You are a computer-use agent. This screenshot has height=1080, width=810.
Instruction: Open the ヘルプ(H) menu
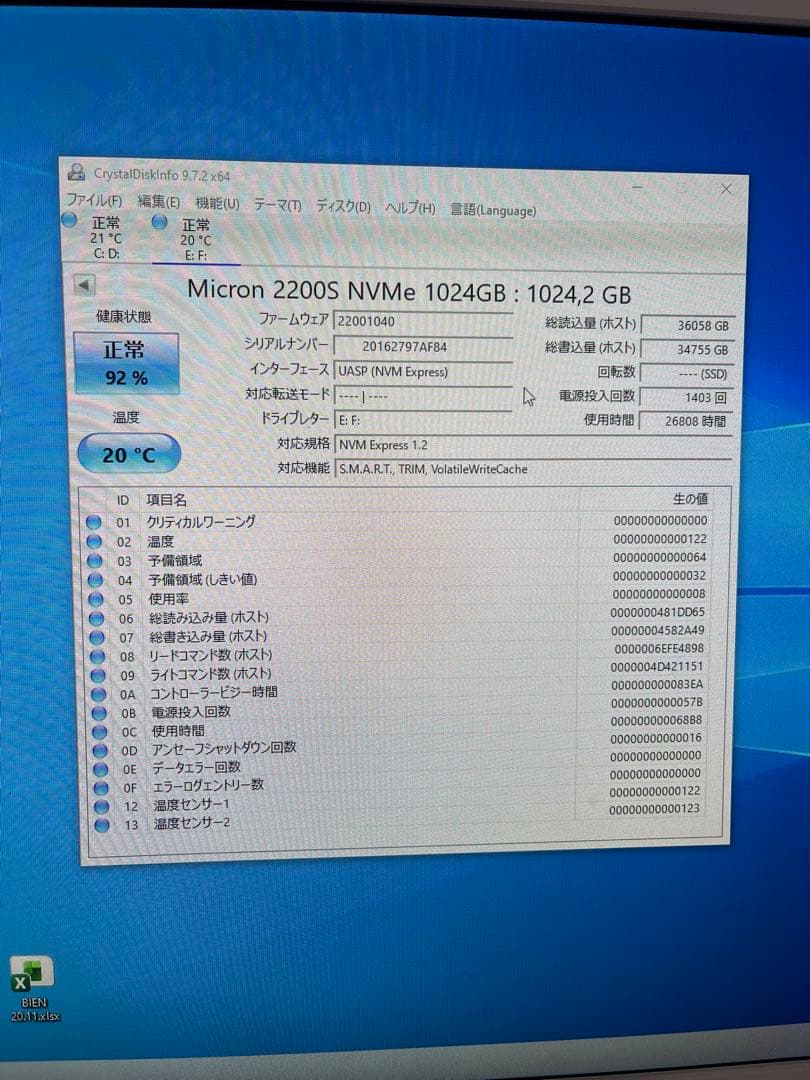tap(410, 207)
